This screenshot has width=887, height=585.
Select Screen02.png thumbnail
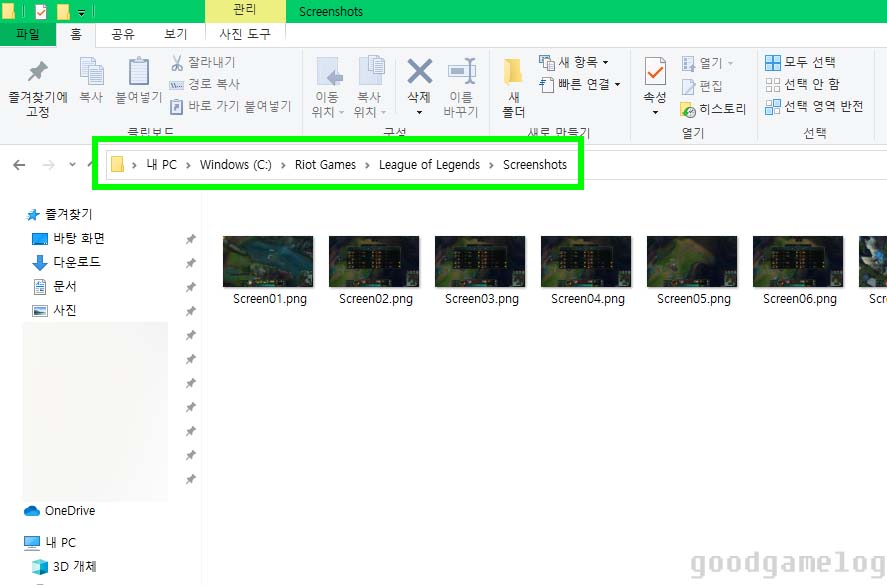pos(374,261)
